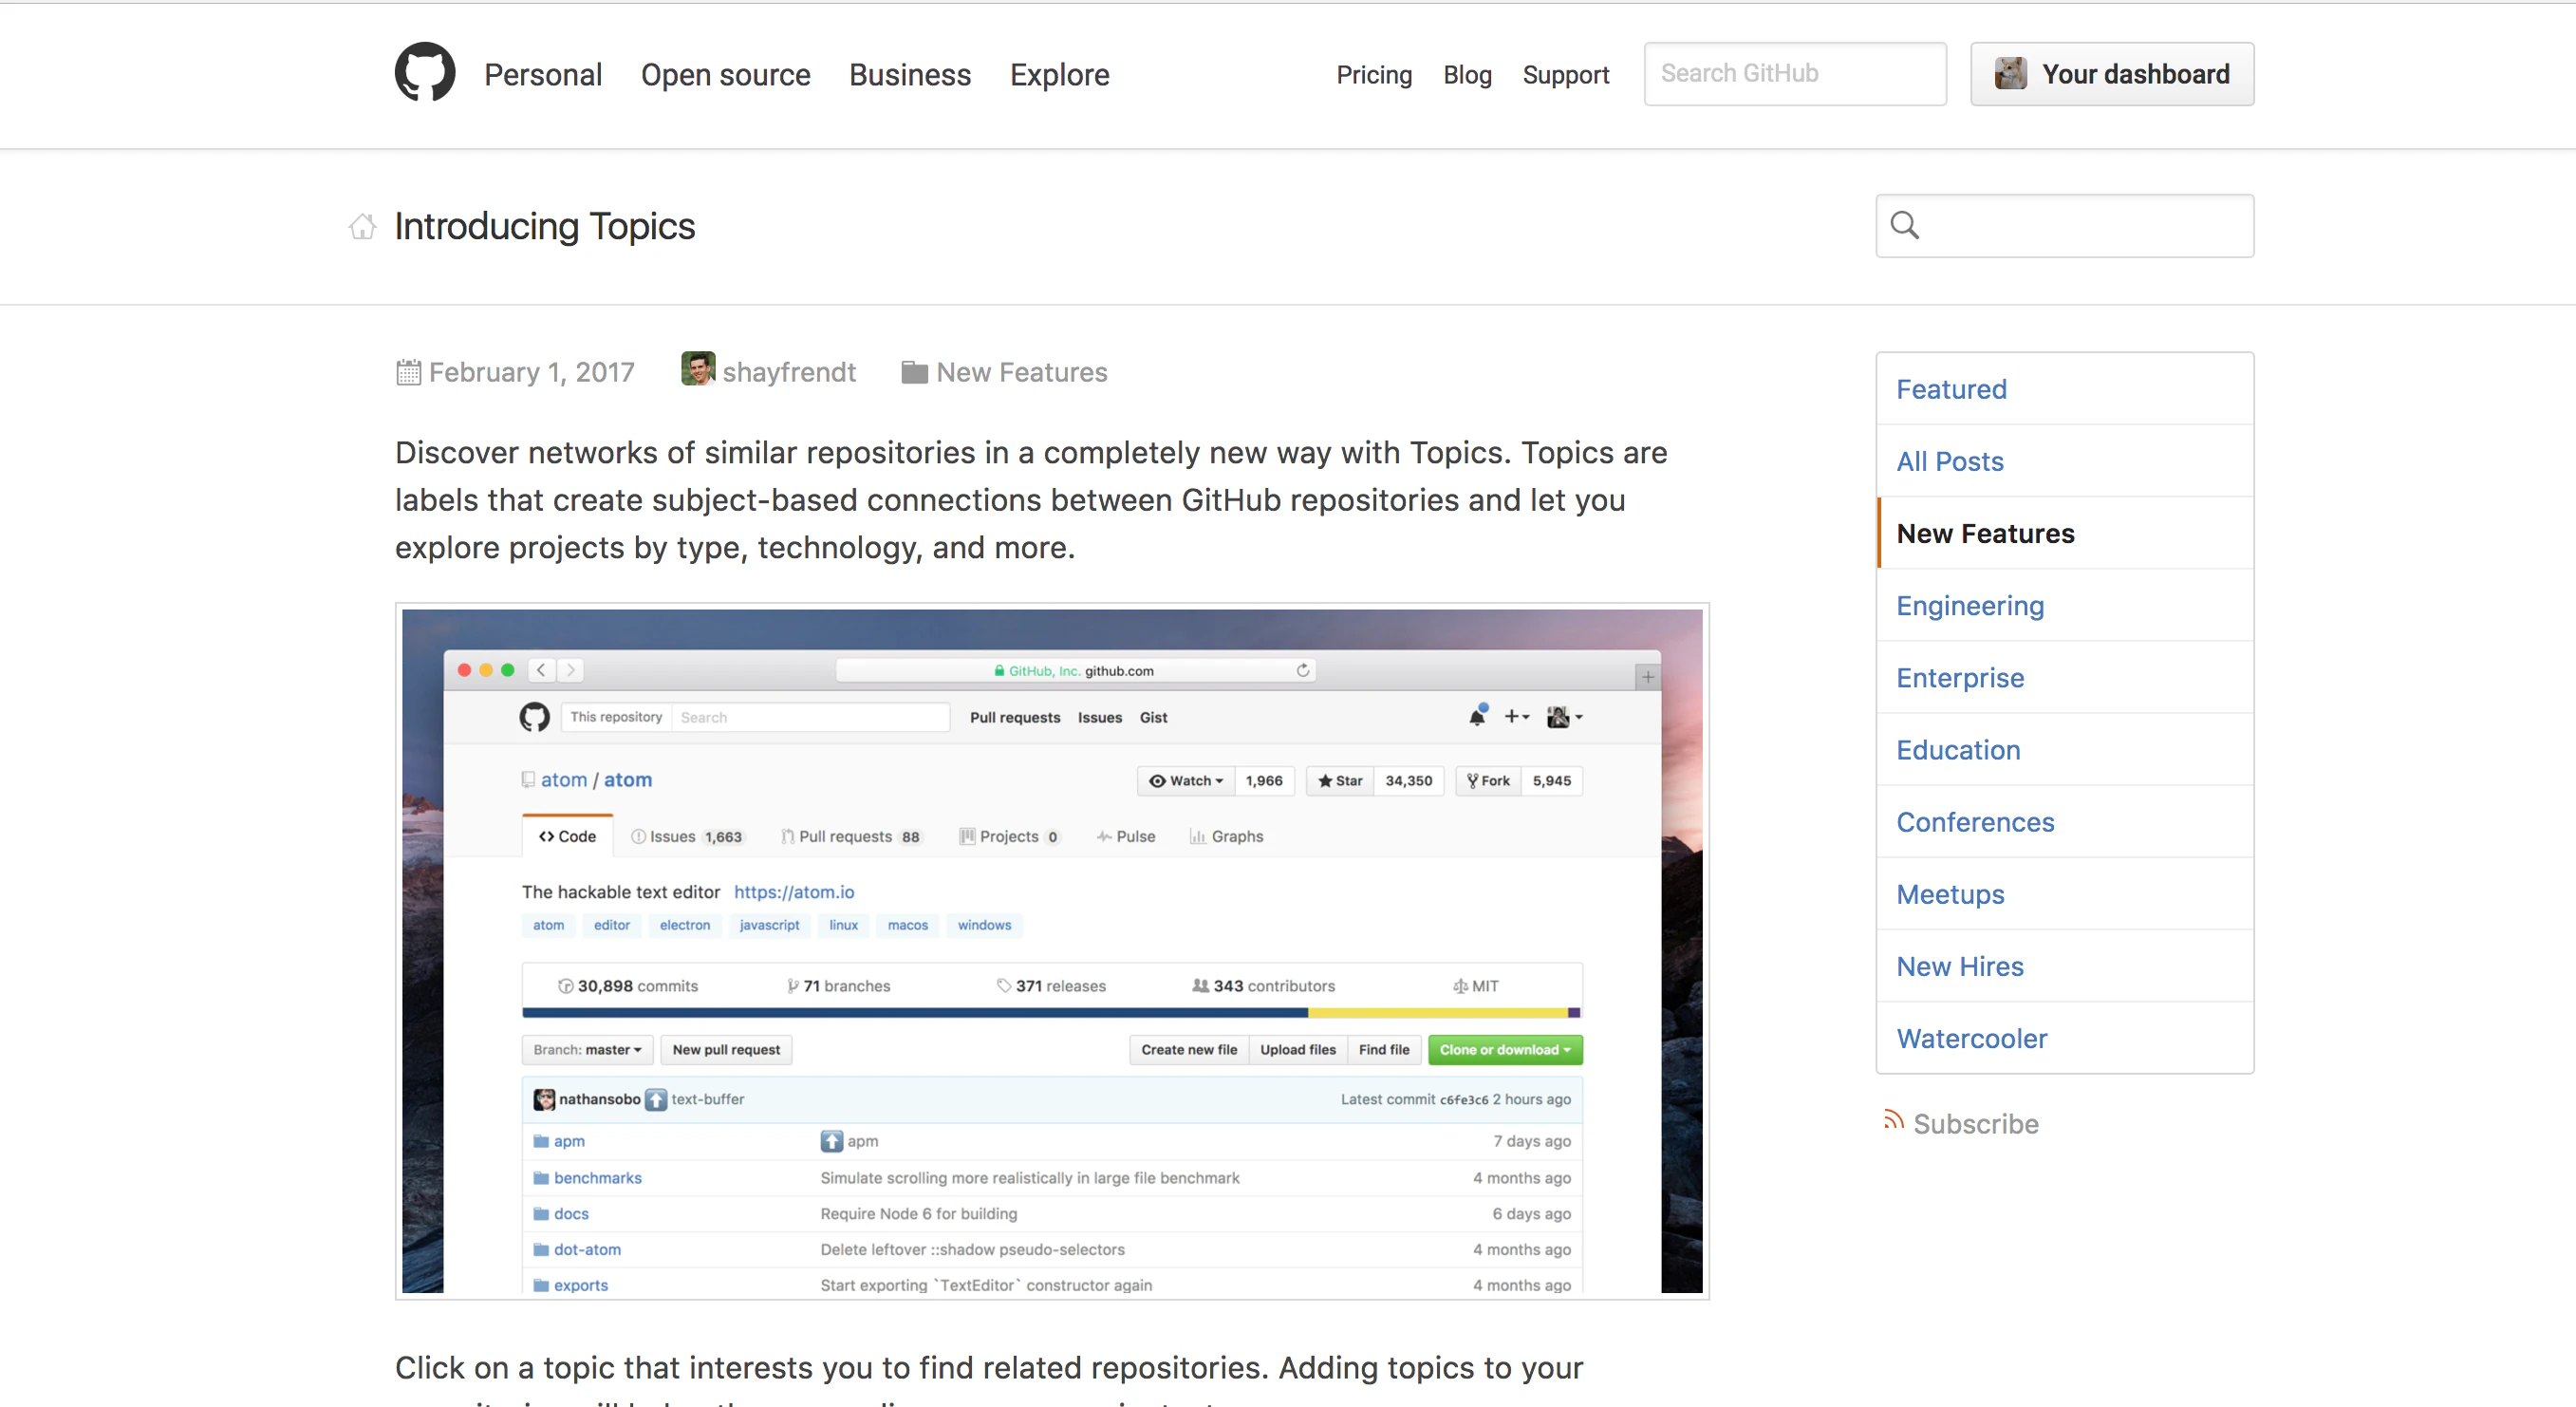This screenshot has height=1407, width=2576.
Task: Open the Support link
Action: tap(1565, 75)
